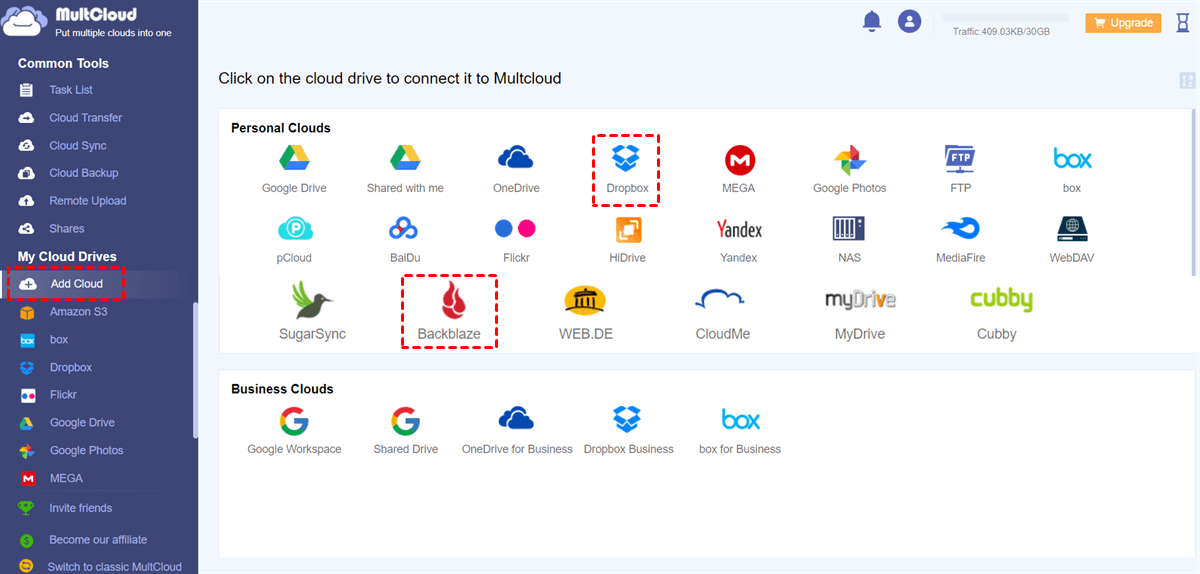Open Become our affiliate link
This screenshot has width=1200, height=574.
[98, 540]
